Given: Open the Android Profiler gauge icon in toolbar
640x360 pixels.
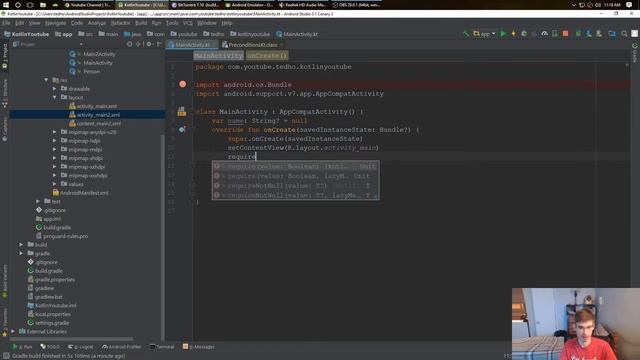Looking at the screenshot, I should (544, 34).
